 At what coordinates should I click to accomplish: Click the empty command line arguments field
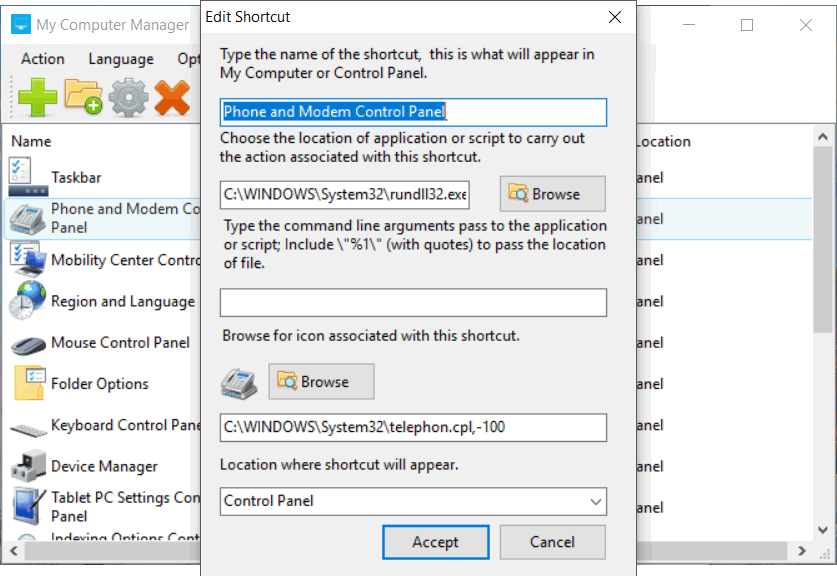pos(412,302)
